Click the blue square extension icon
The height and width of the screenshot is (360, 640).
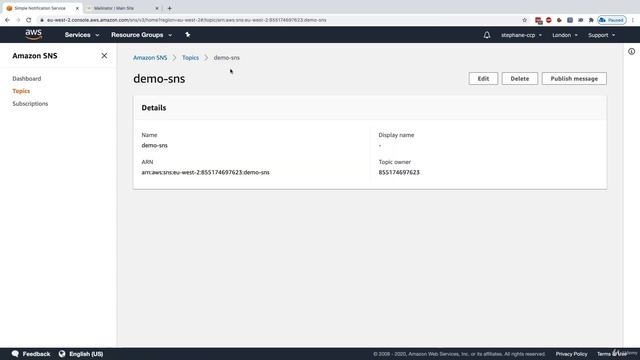(570, 20)
